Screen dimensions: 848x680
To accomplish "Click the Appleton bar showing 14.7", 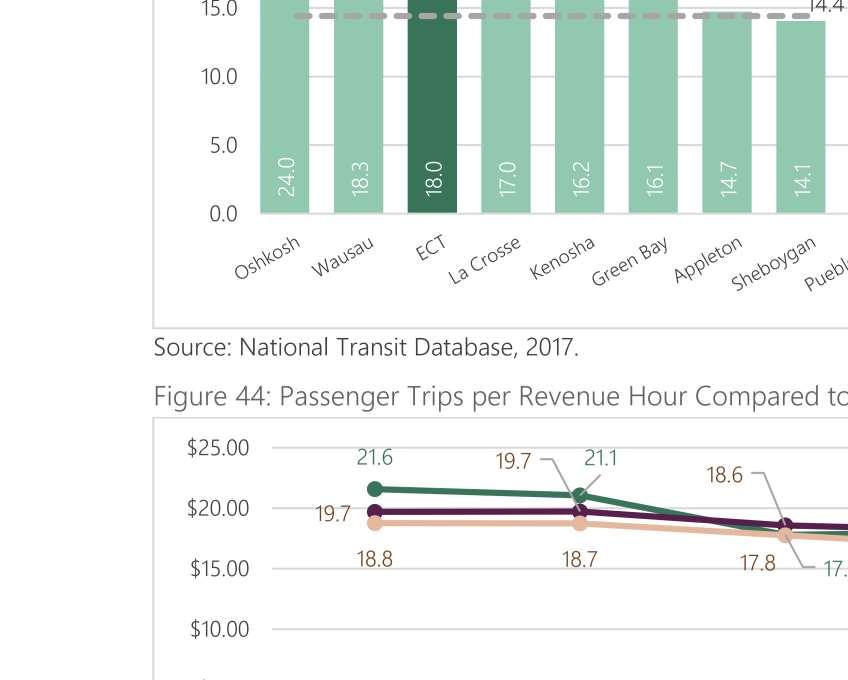I will 727,110.
